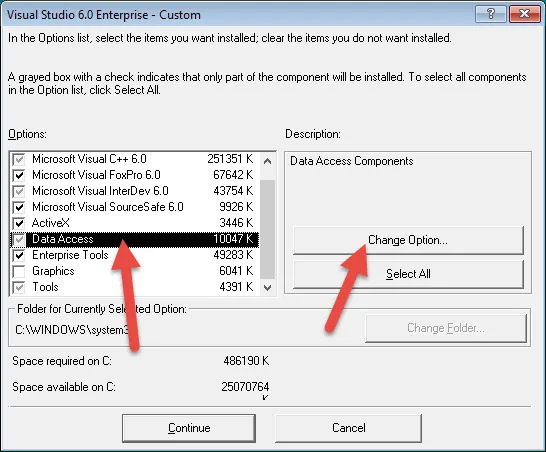Toggle the Data Access checkbox
Screen dimensions: 546x452
pyautogui.click(x=19, y=239)
